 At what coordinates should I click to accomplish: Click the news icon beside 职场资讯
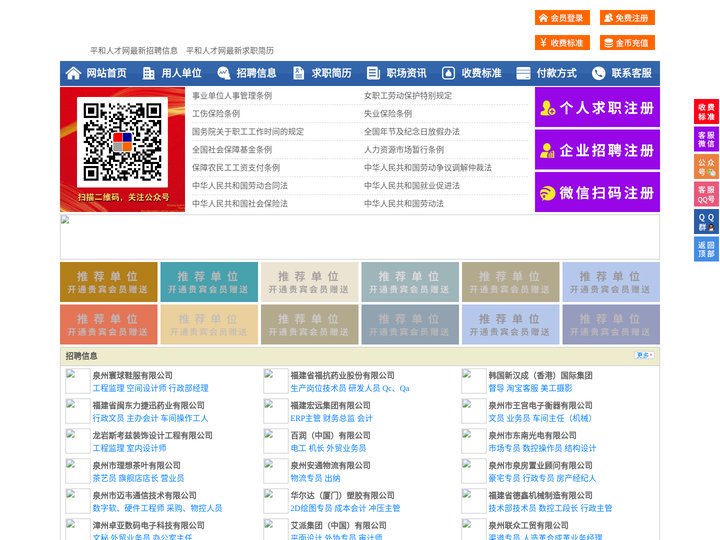click(373, 73)
